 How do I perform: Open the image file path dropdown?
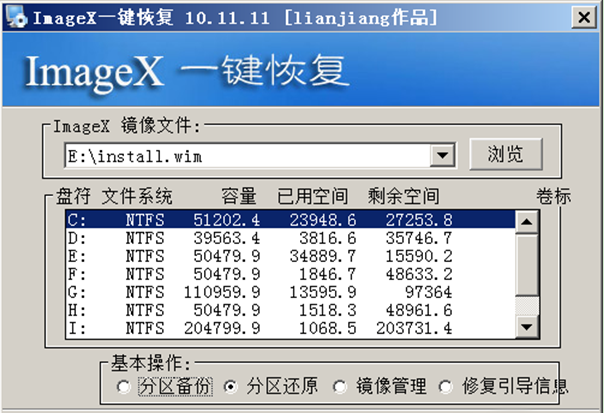pyautogui.click(x=443, y=156)
